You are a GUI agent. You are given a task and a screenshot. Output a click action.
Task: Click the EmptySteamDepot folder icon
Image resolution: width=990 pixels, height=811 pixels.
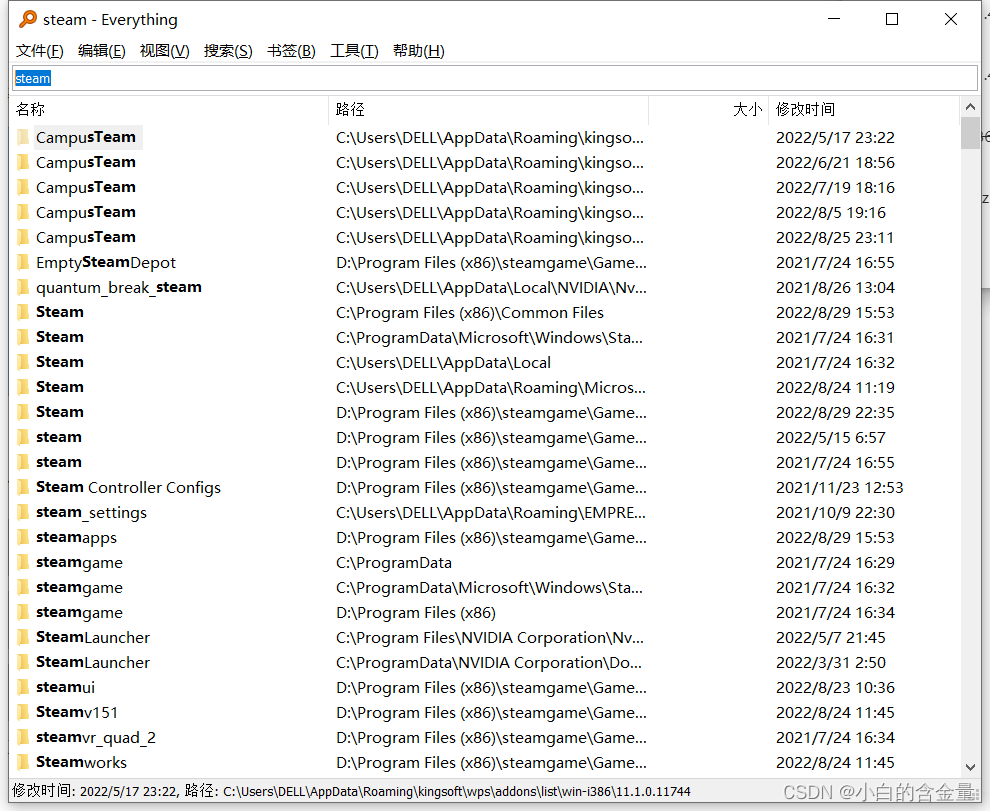tap(23, 262)
